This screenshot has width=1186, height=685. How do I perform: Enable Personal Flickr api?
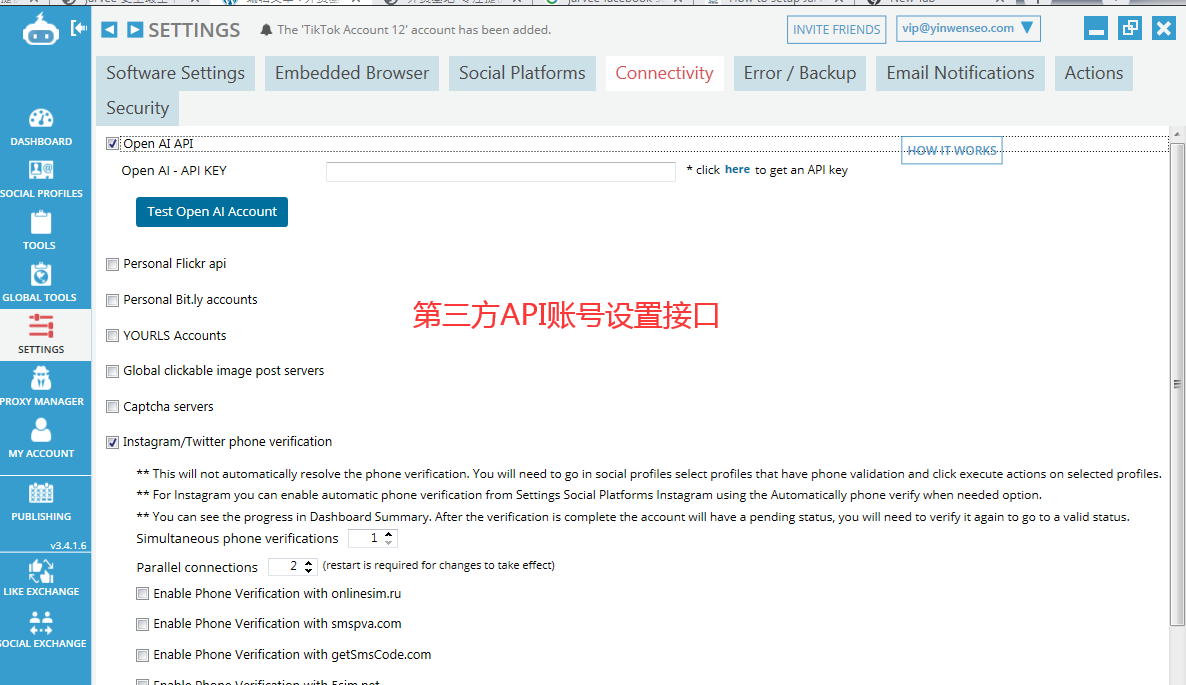click(x=112, y=265)
